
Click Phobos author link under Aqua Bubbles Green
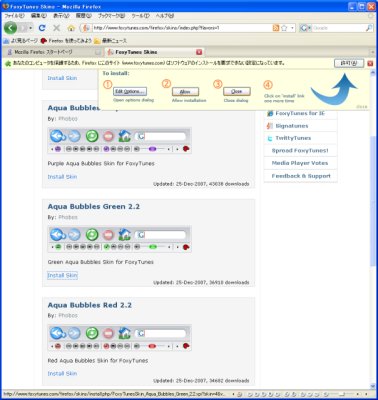(68, 217)
